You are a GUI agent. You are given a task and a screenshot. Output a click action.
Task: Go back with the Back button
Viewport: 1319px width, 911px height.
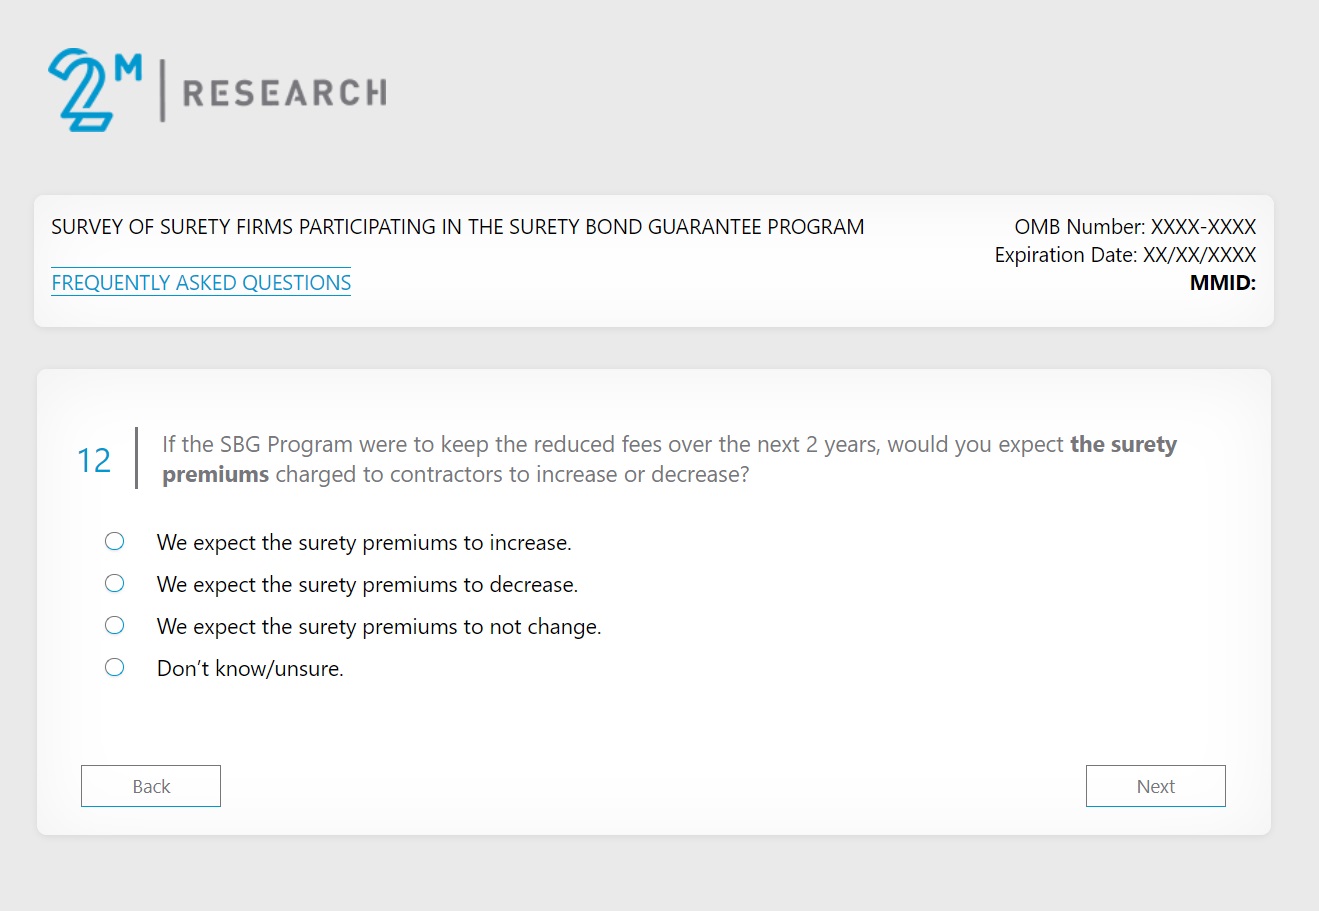[x=151, y=786]
